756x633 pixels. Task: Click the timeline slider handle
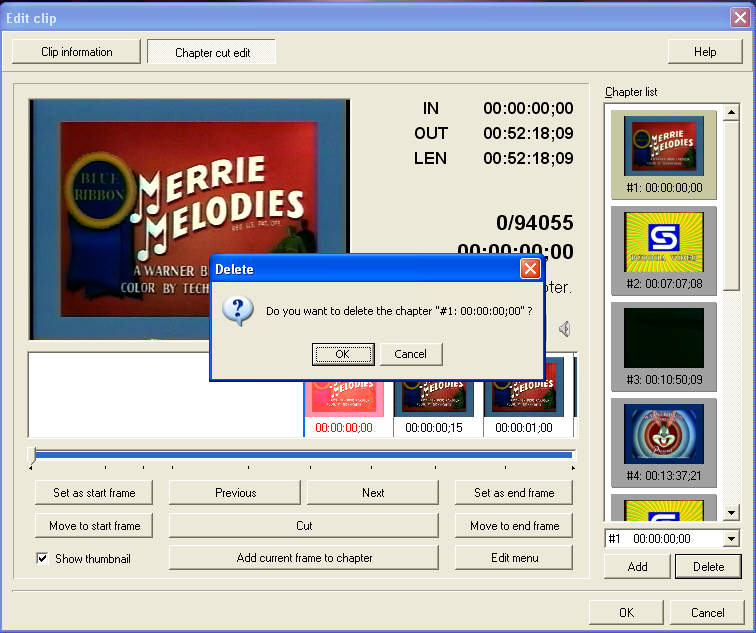[x=32, y=455]
